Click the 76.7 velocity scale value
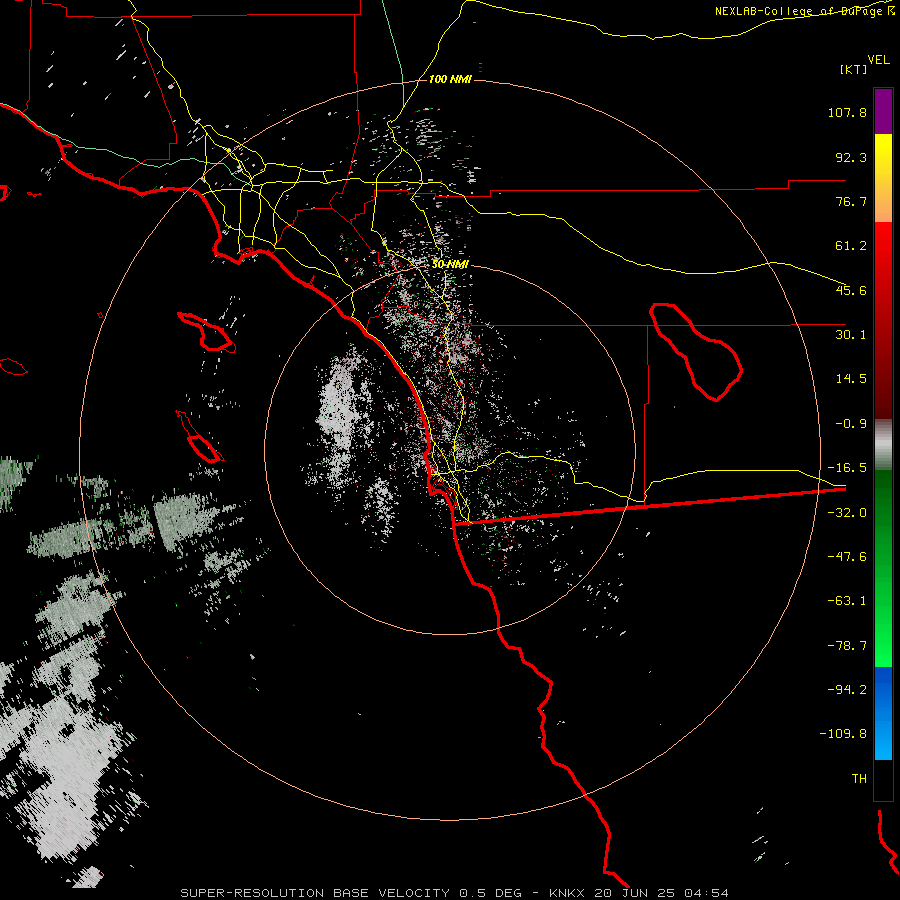This screenshot has height=900, width=900. point(851,201)
